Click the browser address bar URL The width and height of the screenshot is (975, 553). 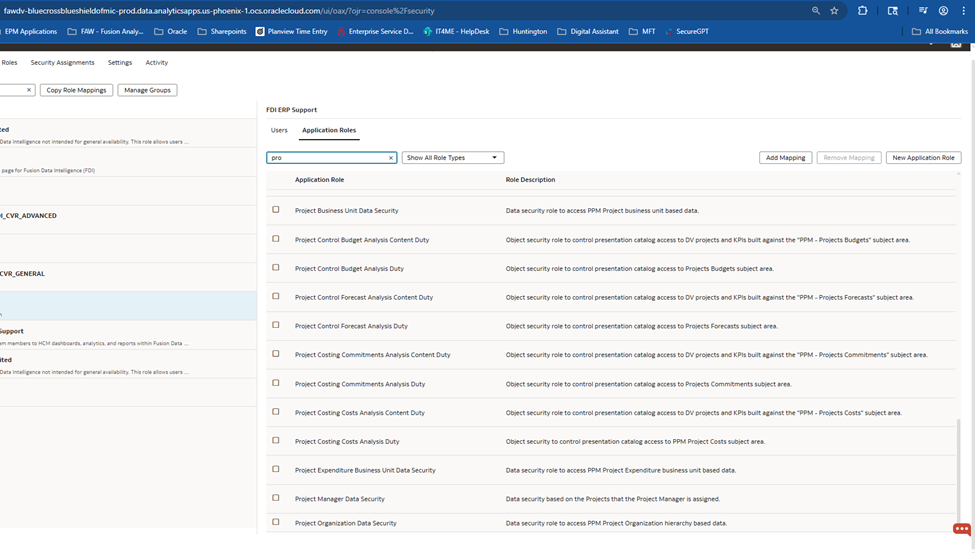219,11
